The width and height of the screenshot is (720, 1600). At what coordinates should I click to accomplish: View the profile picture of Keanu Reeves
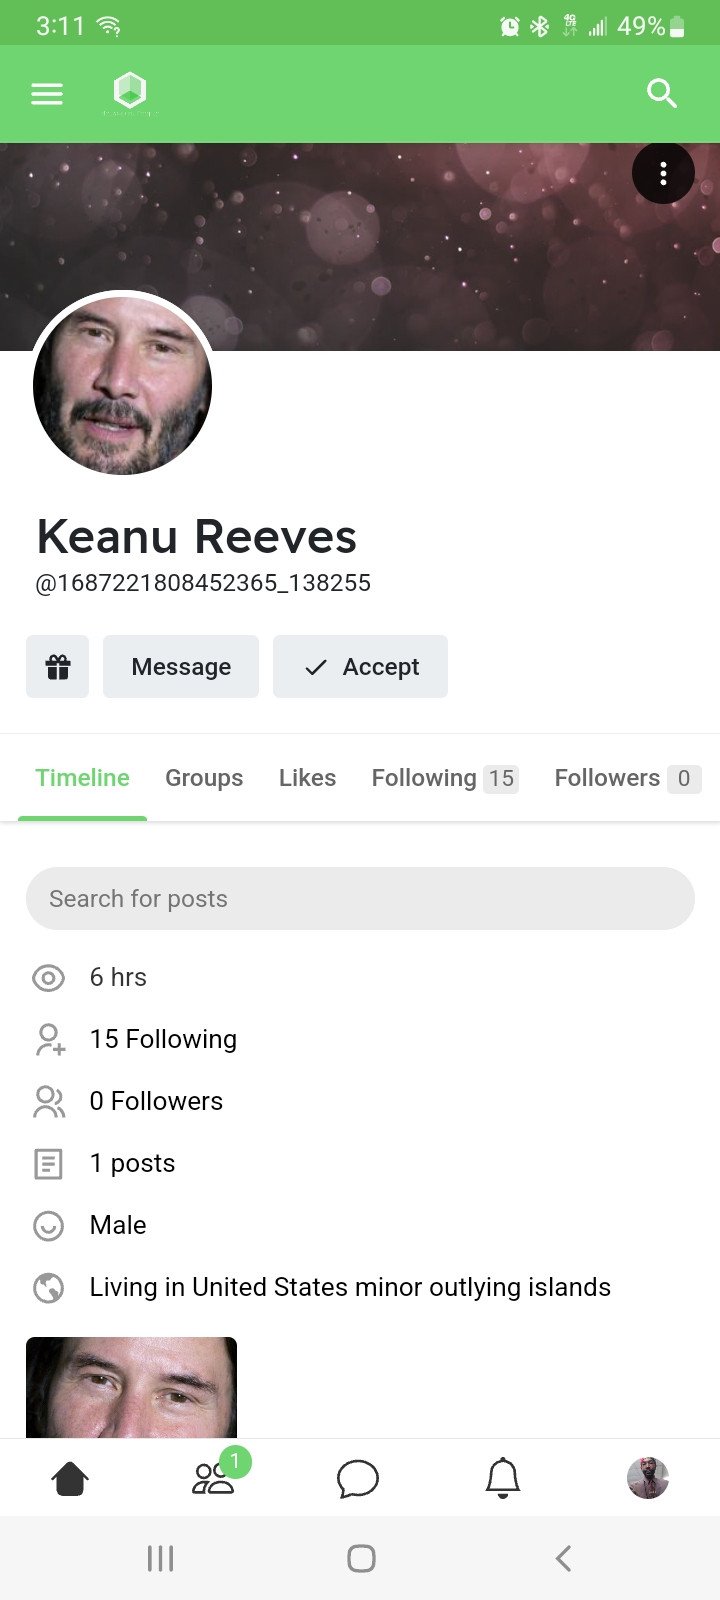(x=122, y=385)
